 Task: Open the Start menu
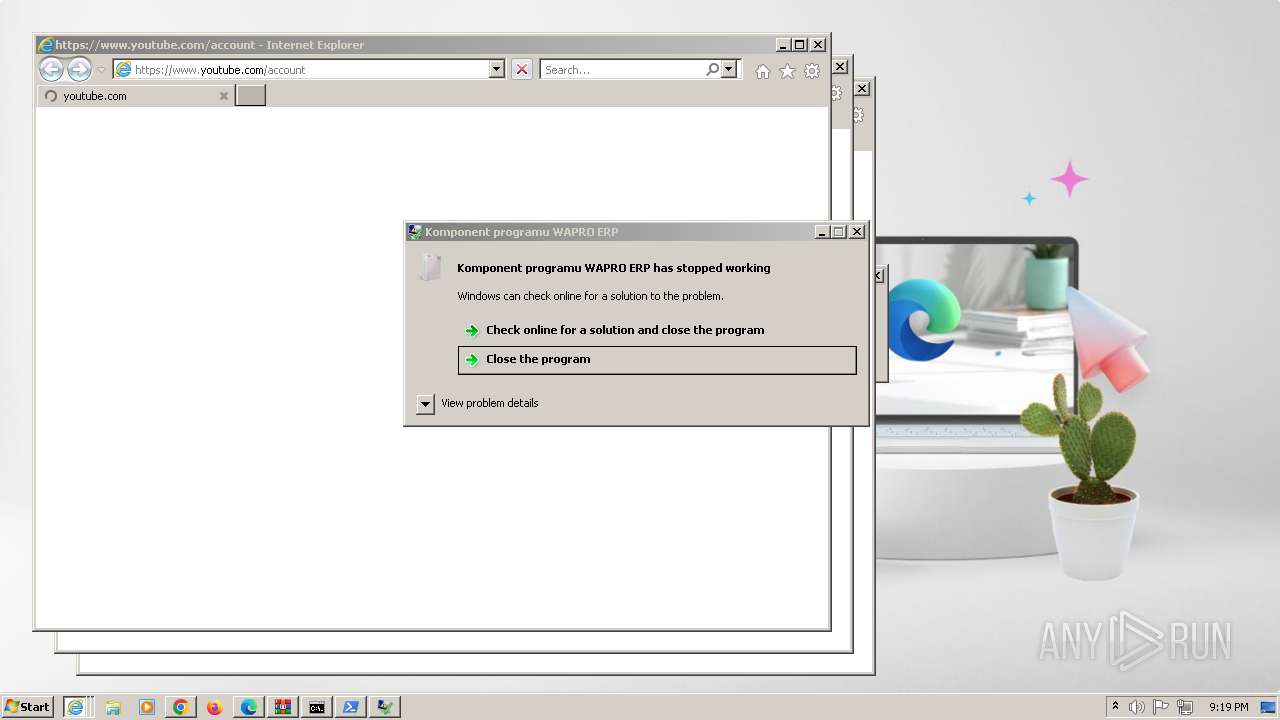point(28,707)
